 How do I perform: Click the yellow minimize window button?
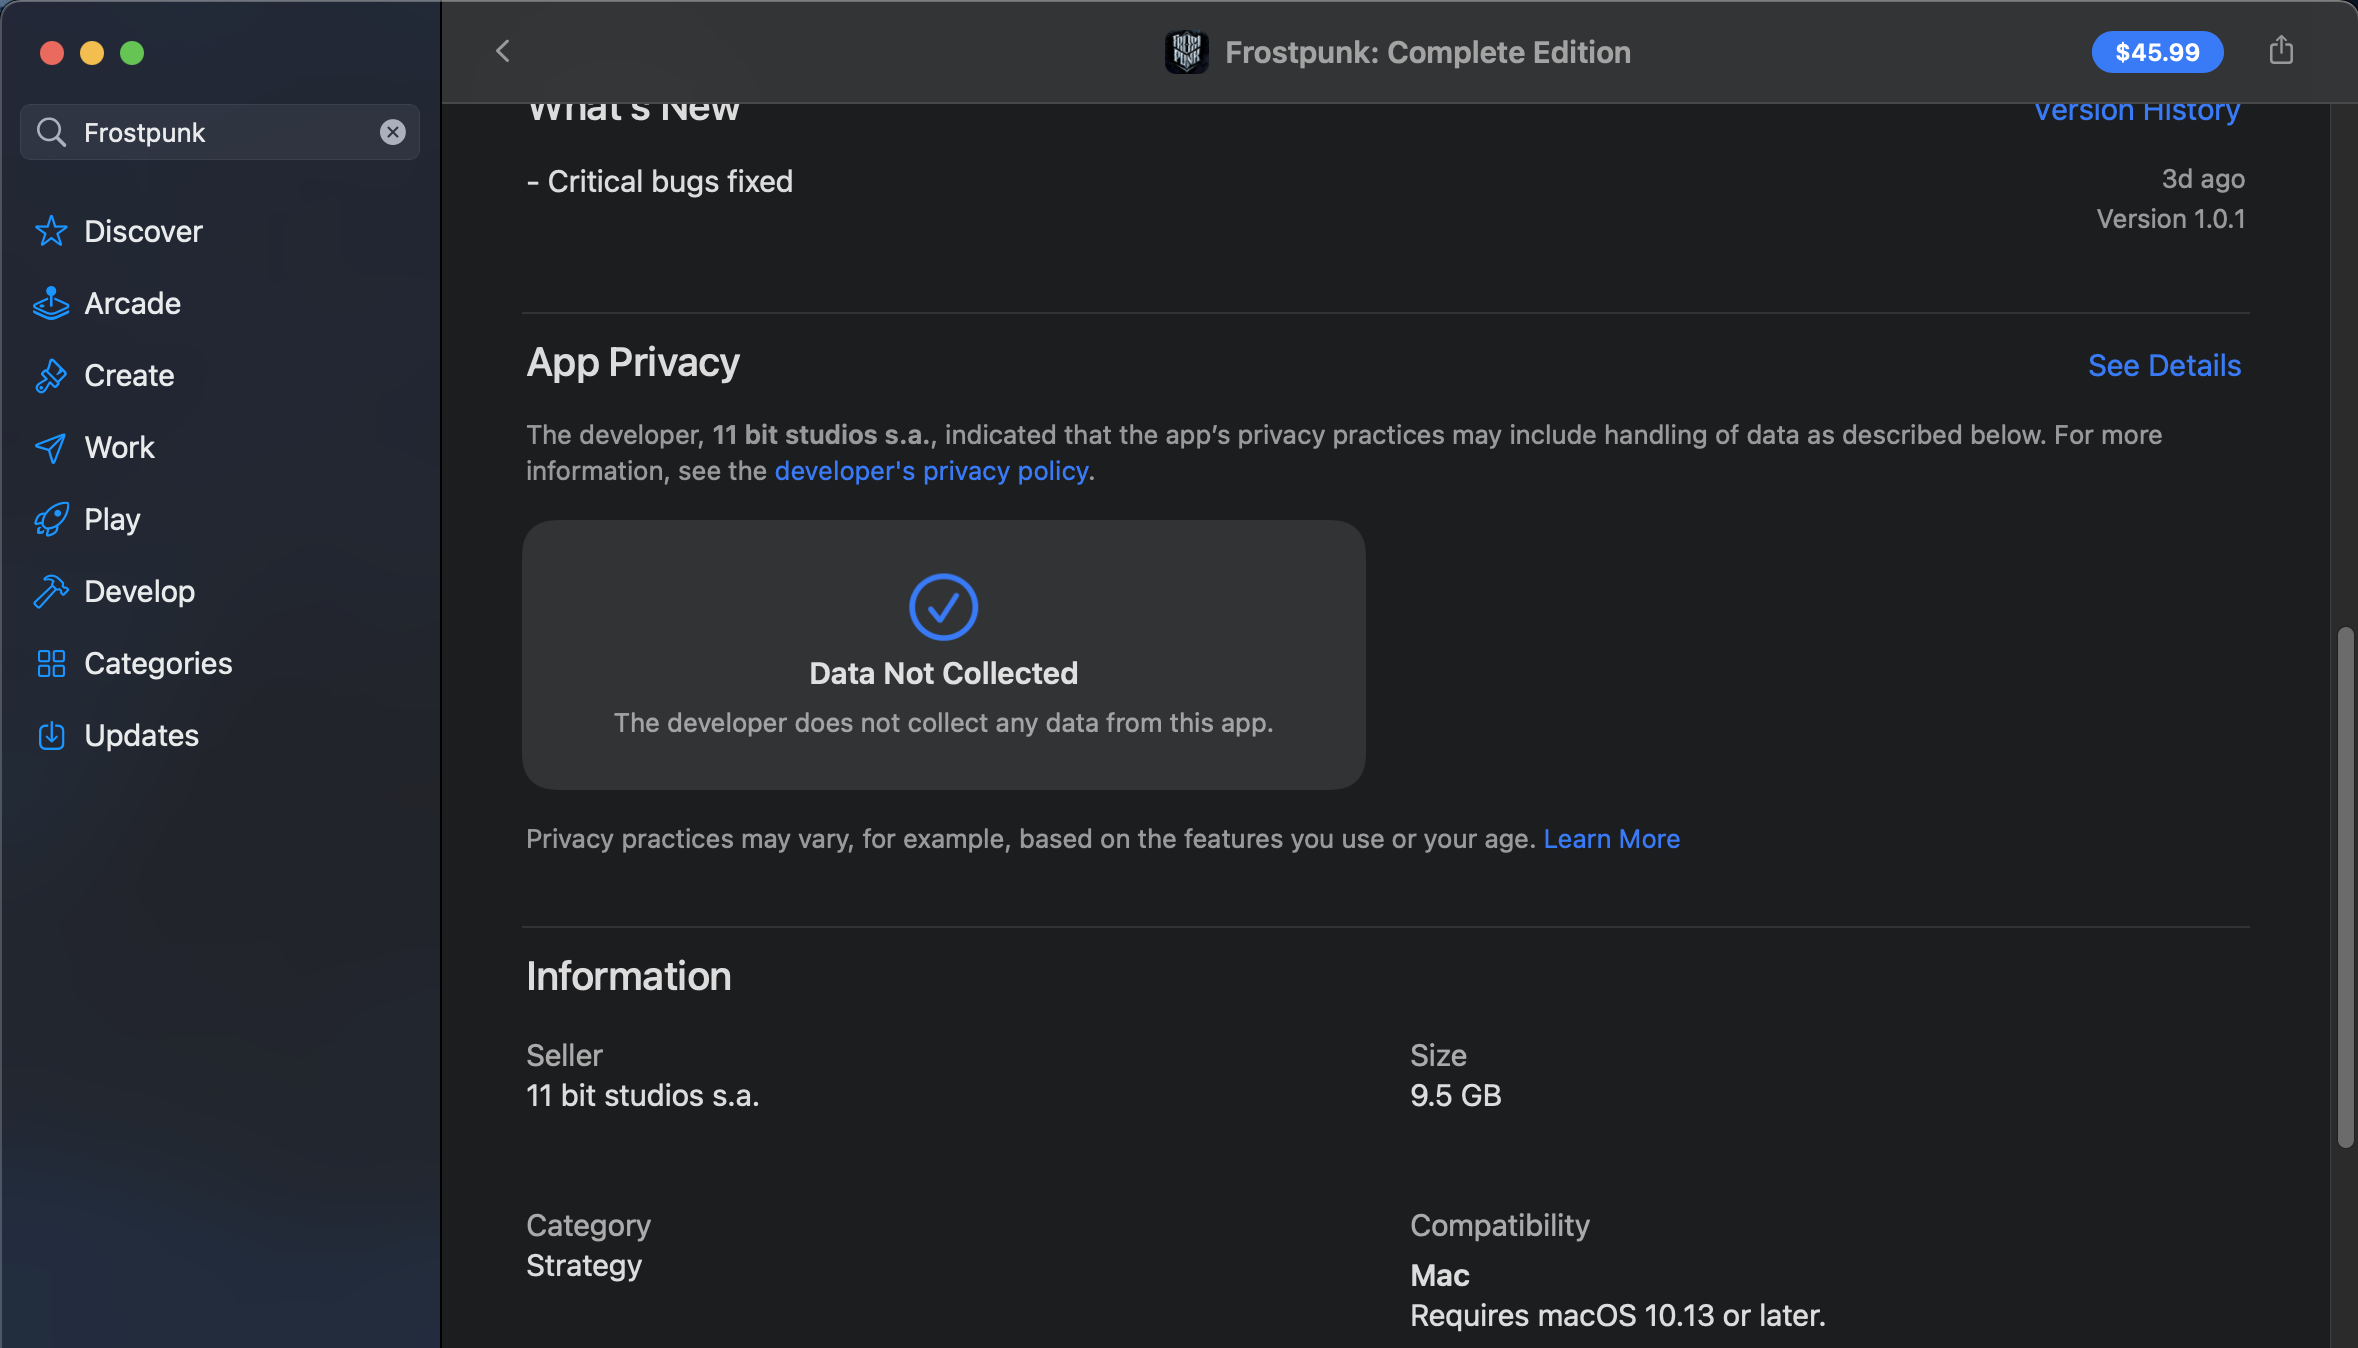point(92,52)
